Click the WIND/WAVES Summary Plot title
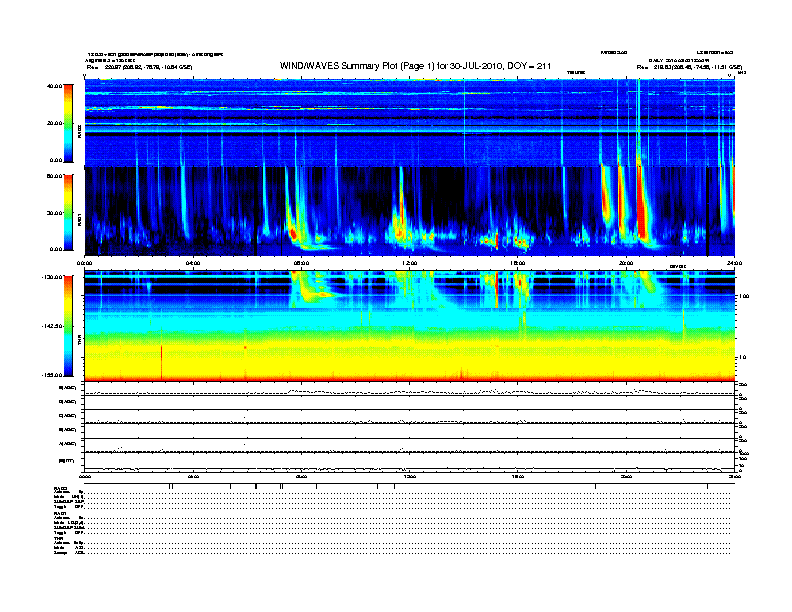Viewport: 792px width, 612px height. tap(415, 66)
